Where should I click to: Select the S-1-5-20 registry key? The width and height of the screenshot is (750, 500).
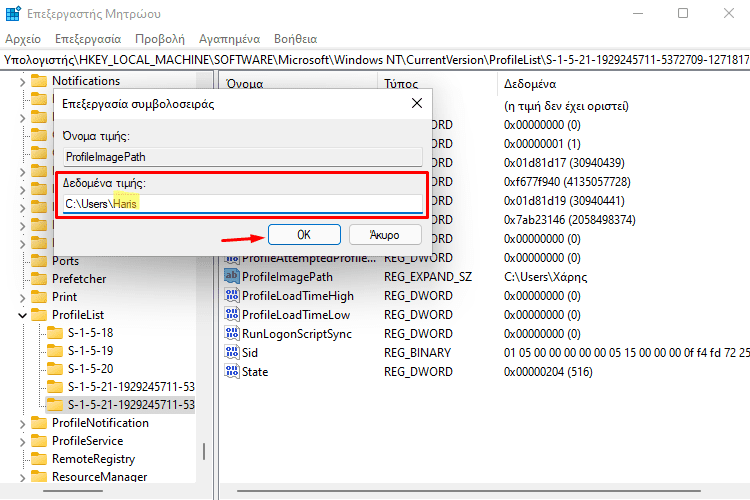(x=90, y=368)
